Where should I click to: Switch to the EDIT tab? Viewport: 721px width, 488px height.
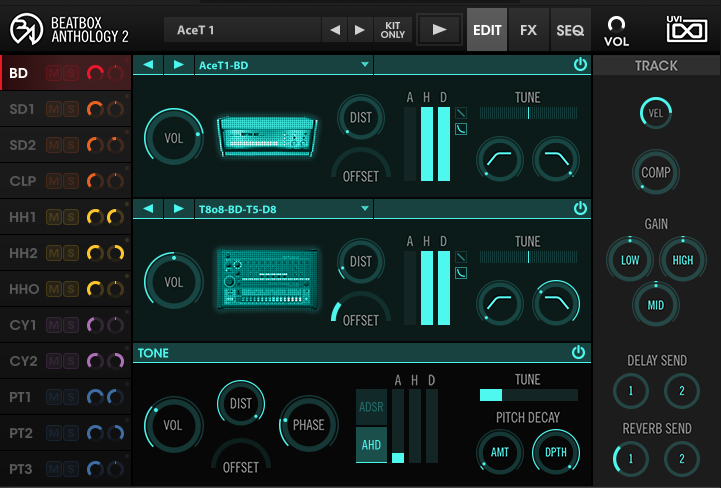click(487, 30)
